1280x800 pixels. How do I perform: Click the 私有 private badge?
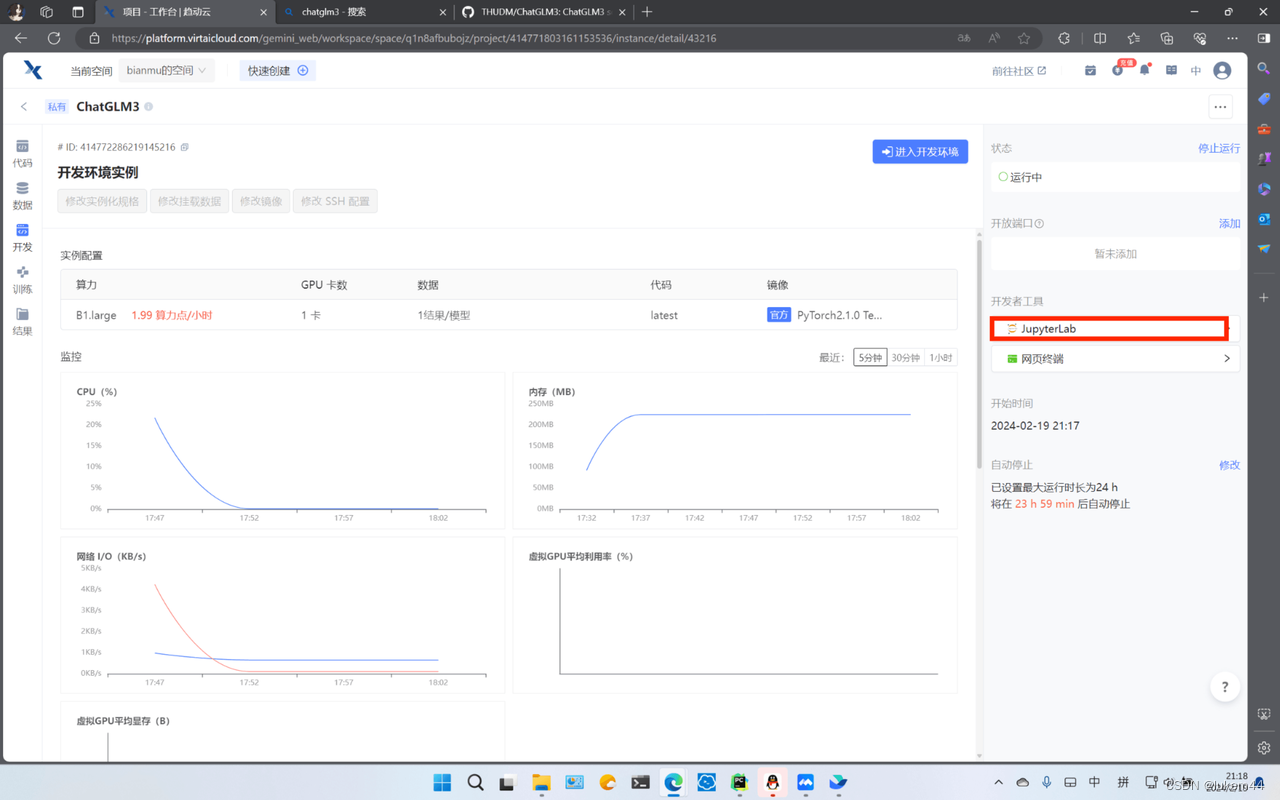coord(57,107)
